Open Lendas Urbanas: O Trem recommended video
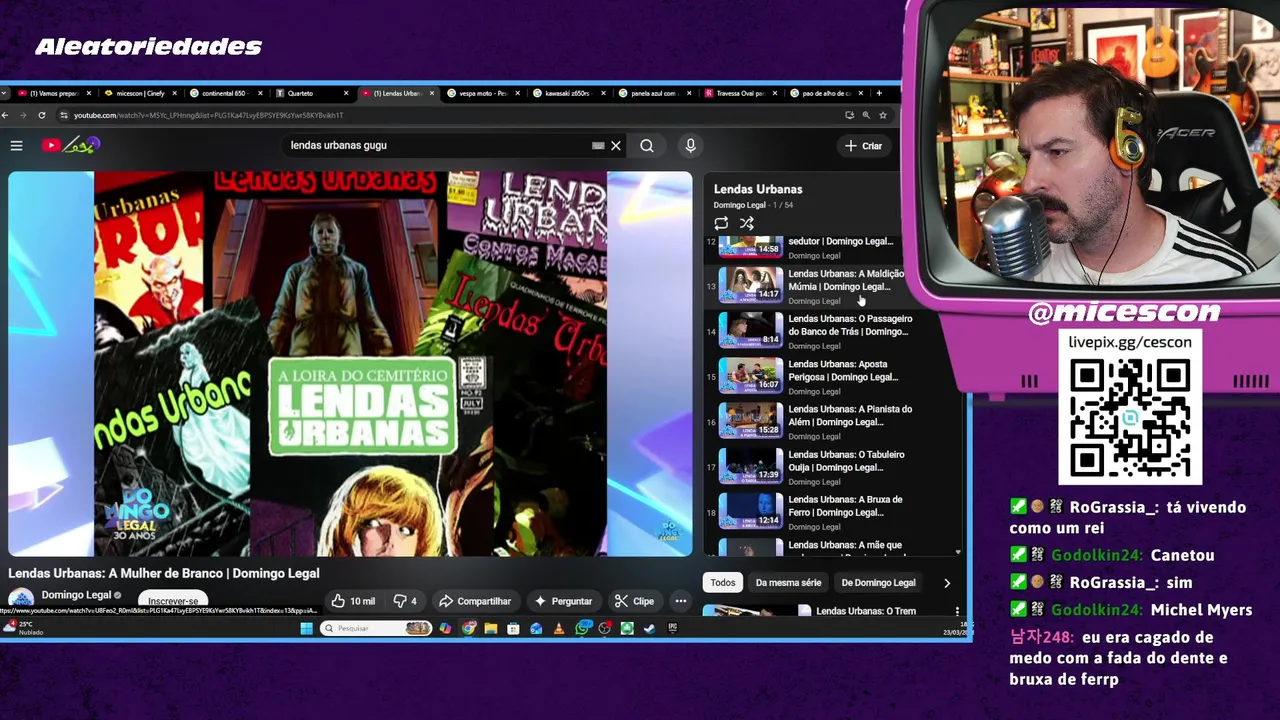Image resolution: width=1280 pixels, height=720 pixels. tap(866, 611)
